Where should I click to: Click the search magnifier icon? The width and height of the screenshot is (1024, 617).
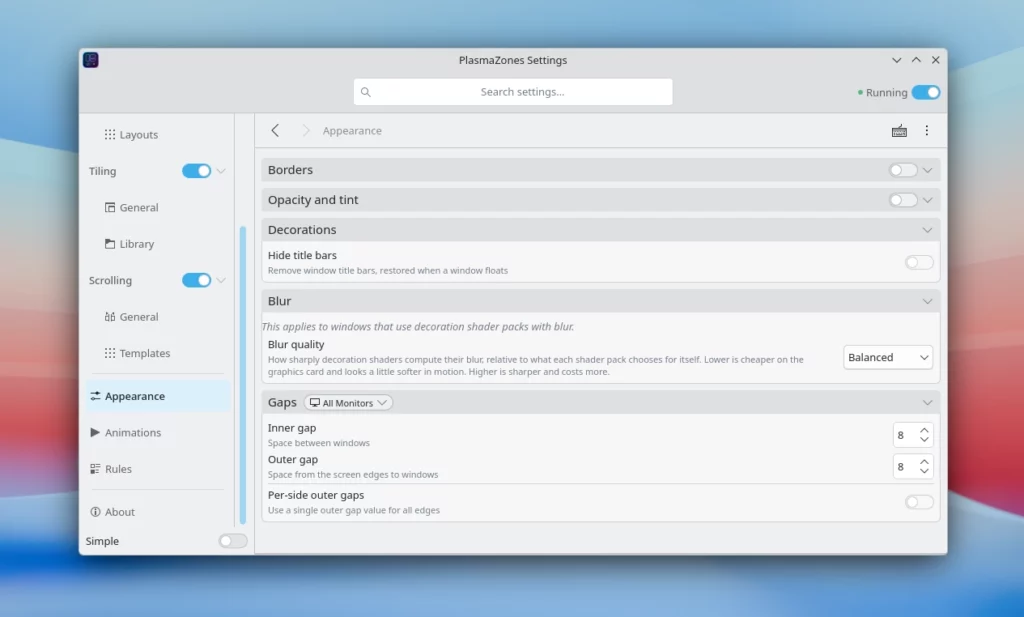pos(366,92)
